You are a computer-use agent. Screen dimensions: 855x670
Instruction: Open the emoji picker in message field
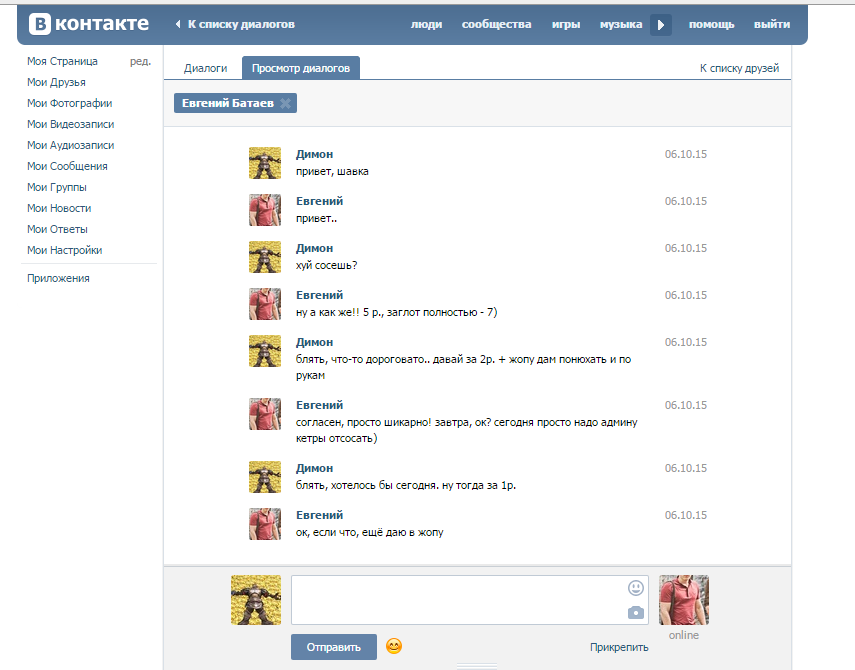pos(636,588)
